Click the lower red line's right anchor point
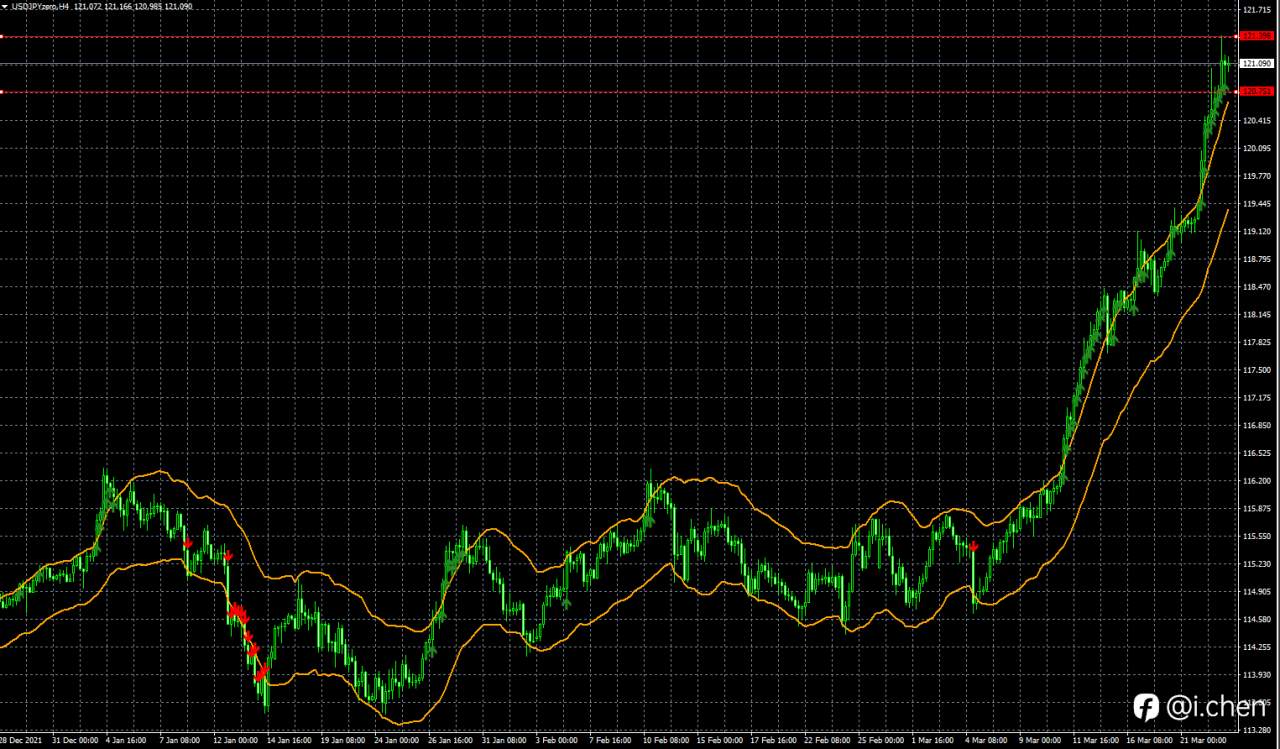The width and height of the screenshot is (1280, 749). (1234, 92)
